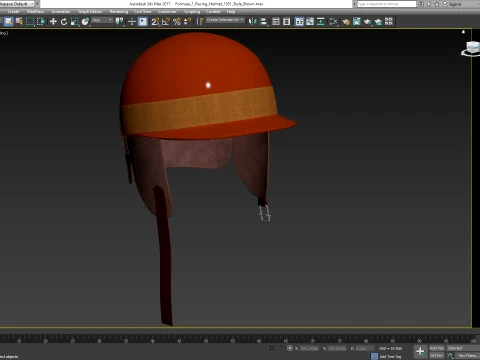Toggle Window/Crossing selection mode
Screen dimensions: 480x360
pos(41,22)
